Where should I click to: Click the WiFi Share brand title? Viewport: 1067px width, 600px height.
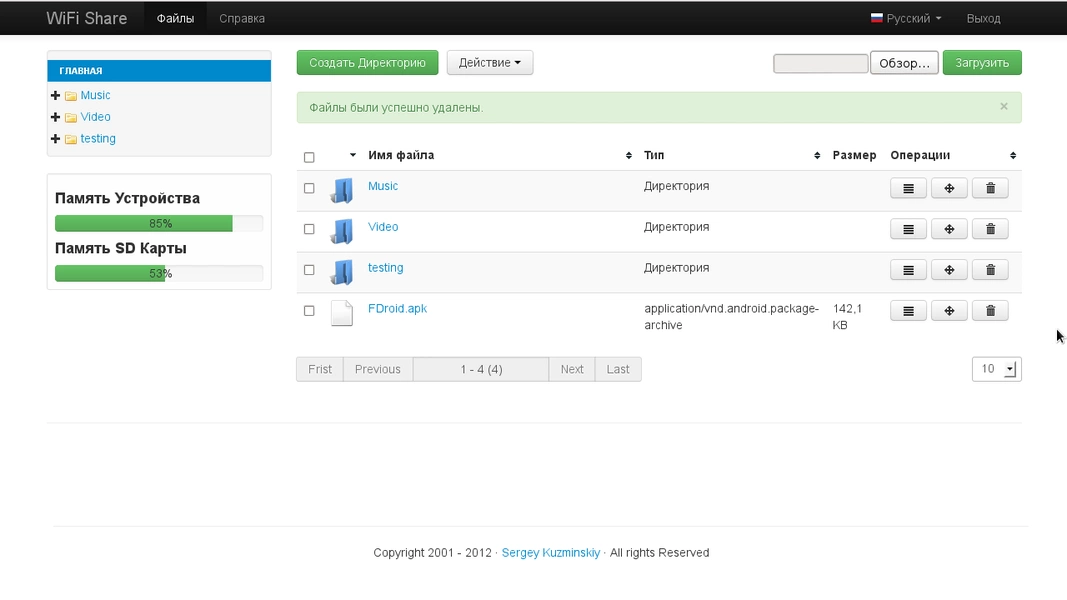pyautogui.click(x=86, y=18)
